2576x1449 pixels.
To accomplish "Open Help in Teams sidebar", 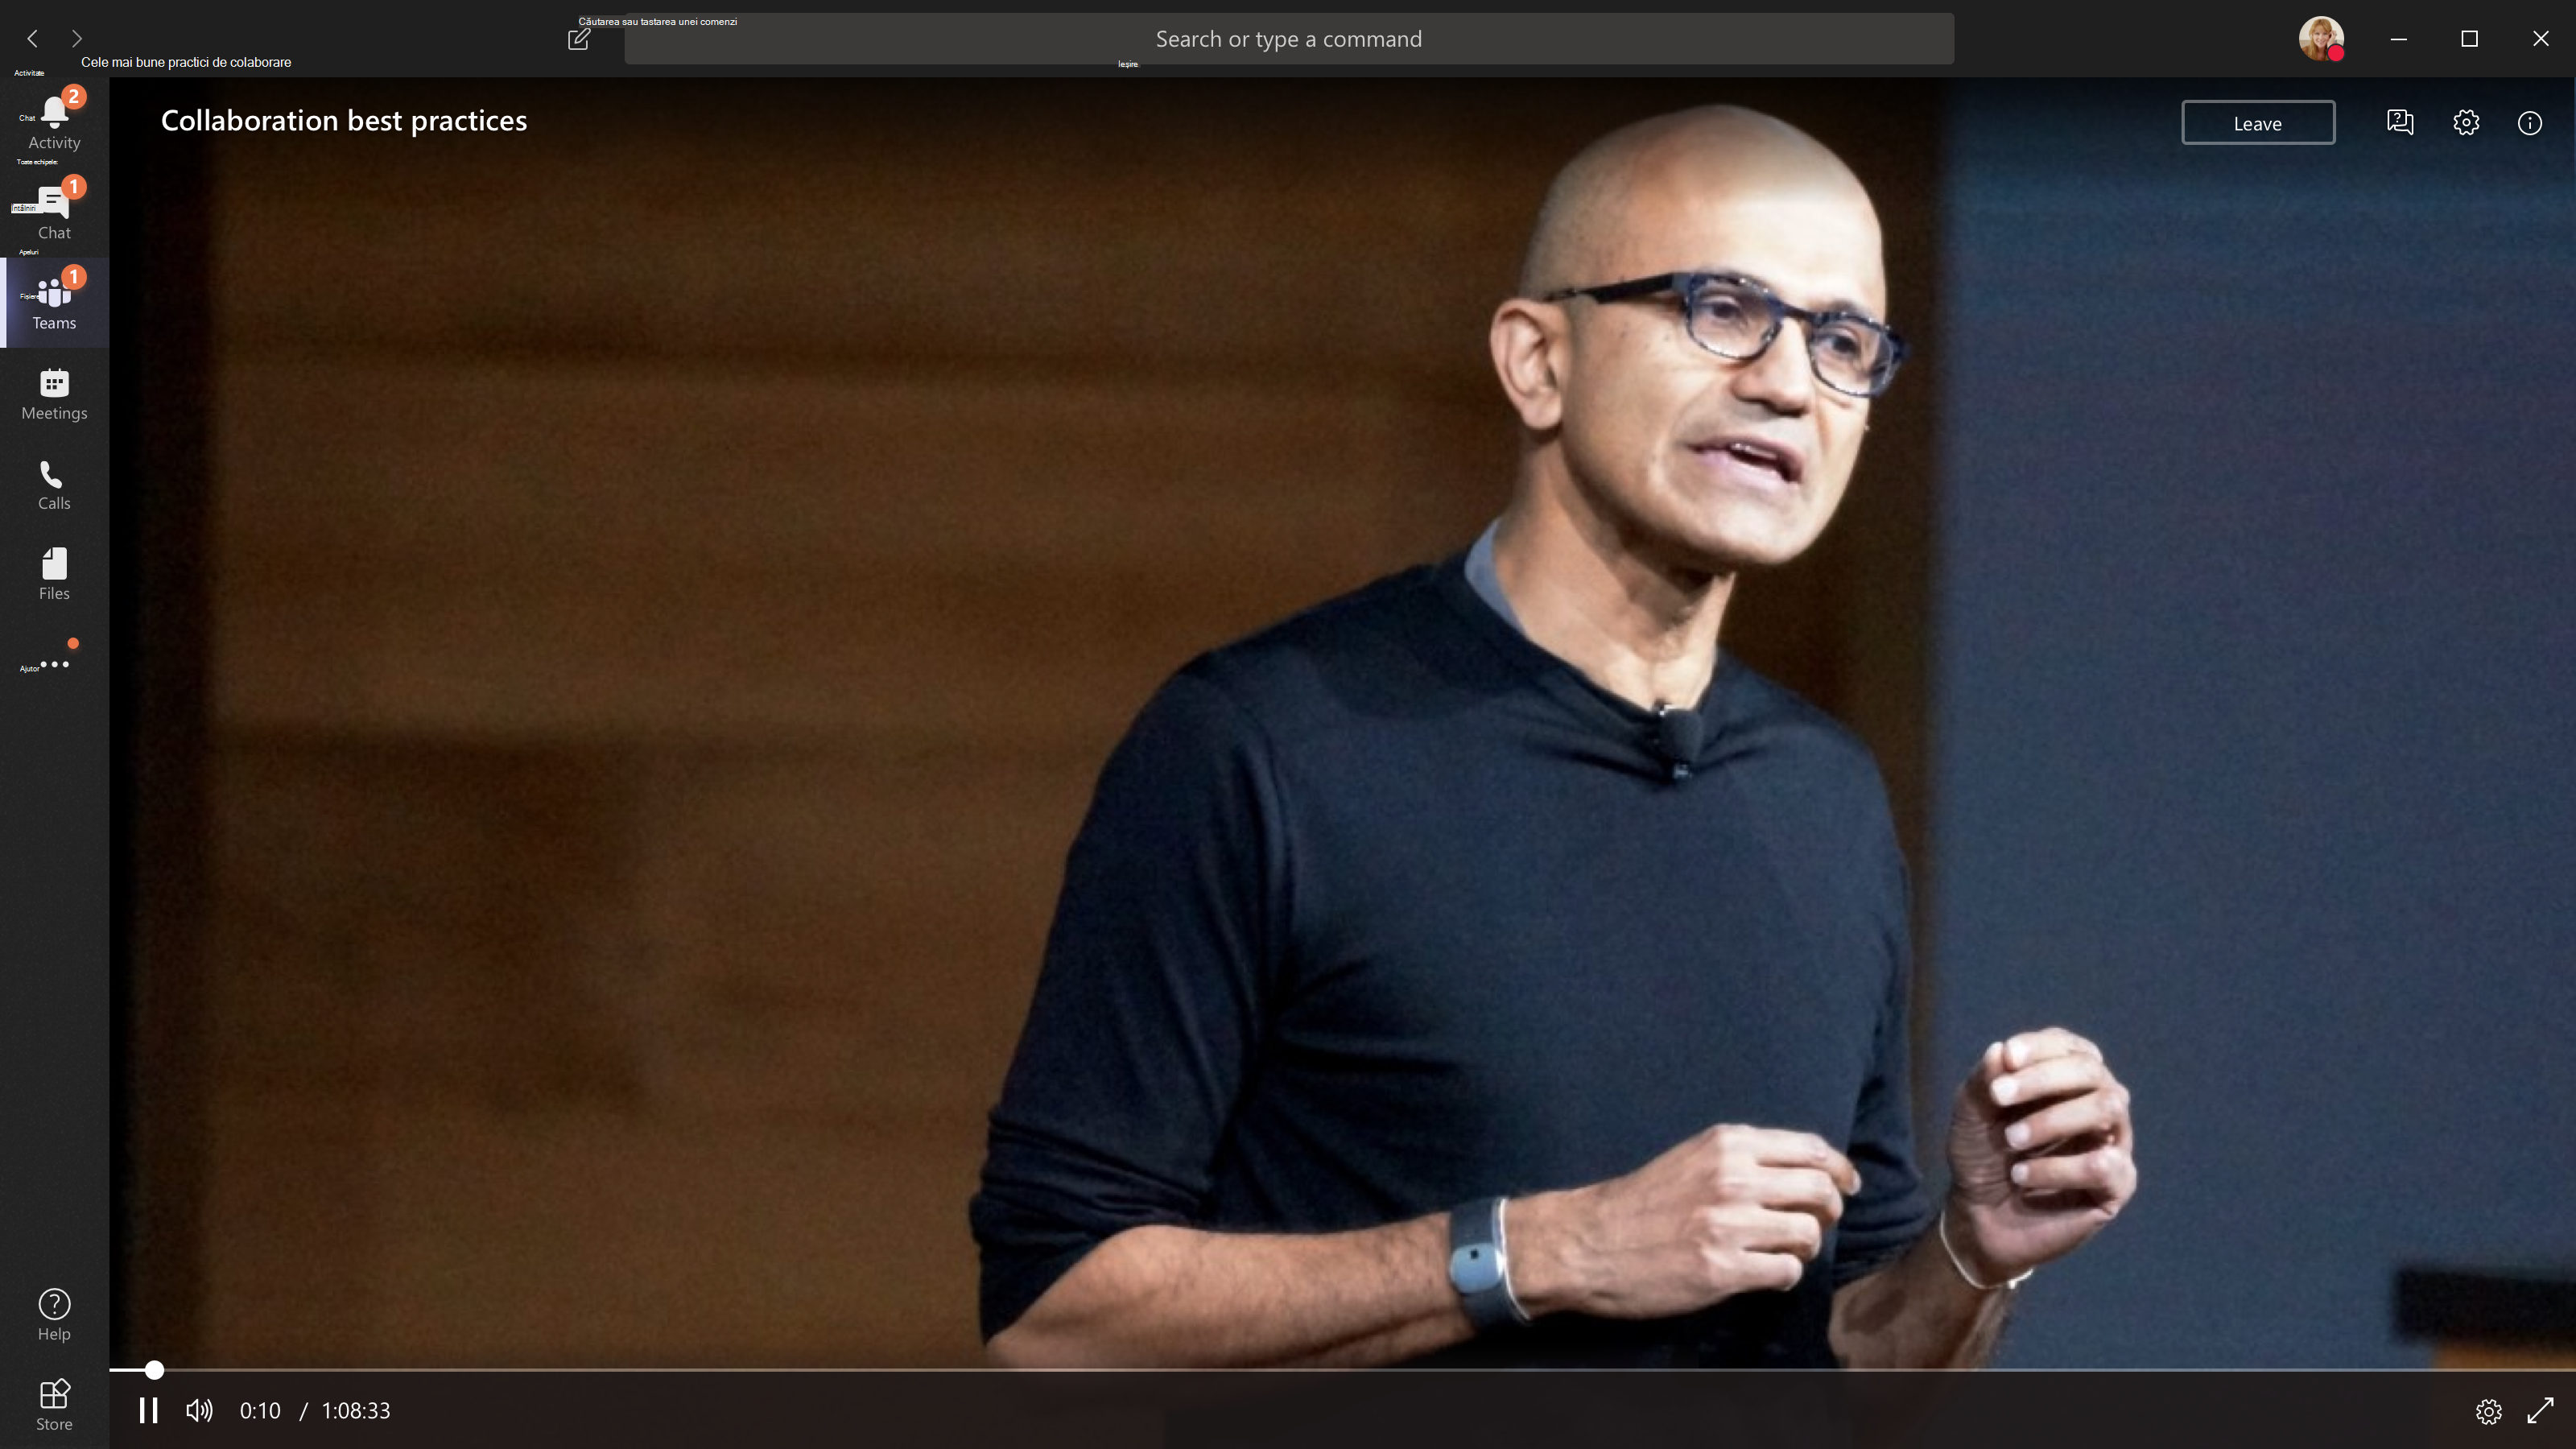I will coord(53,1315).
